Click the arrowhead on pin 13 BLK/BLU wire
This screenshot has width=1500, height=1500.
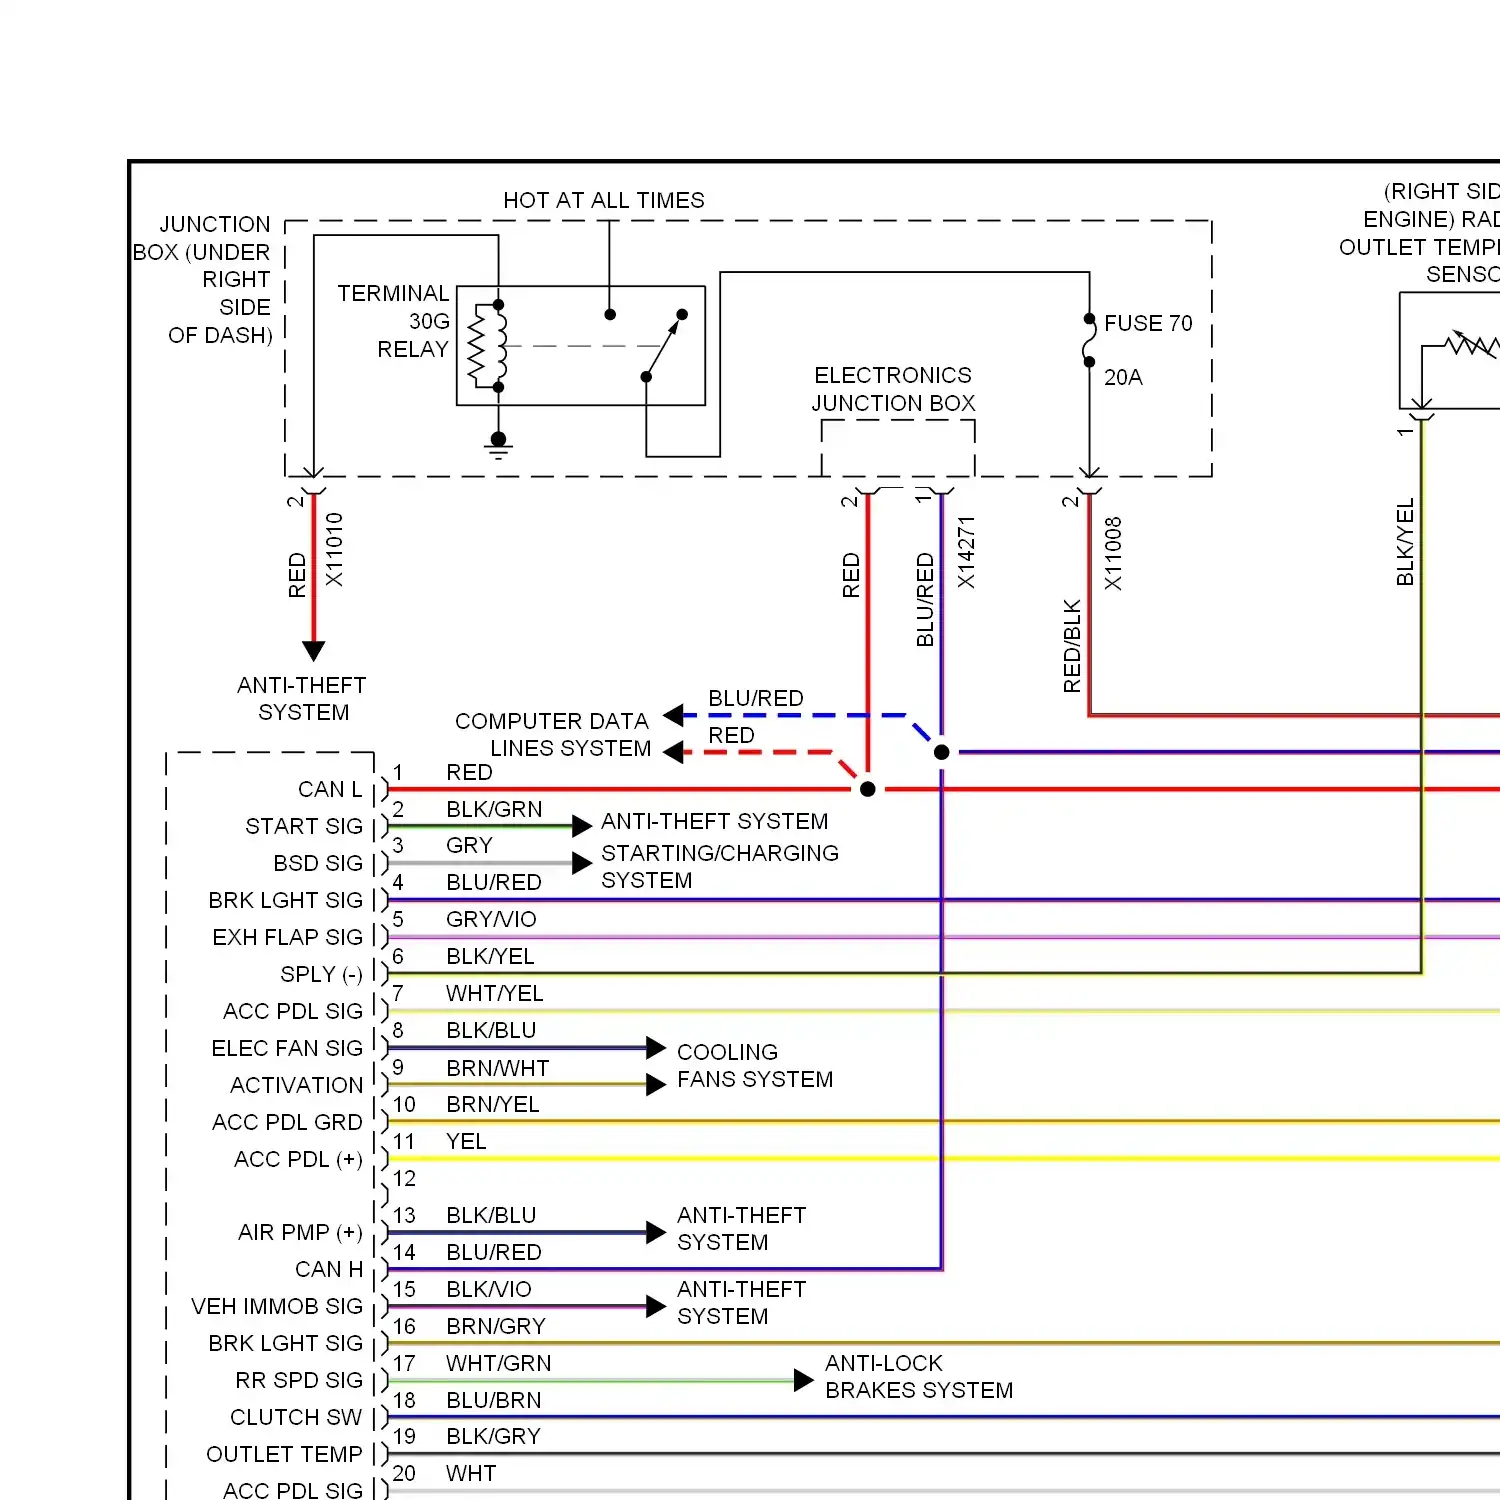tap(656, 1232)
